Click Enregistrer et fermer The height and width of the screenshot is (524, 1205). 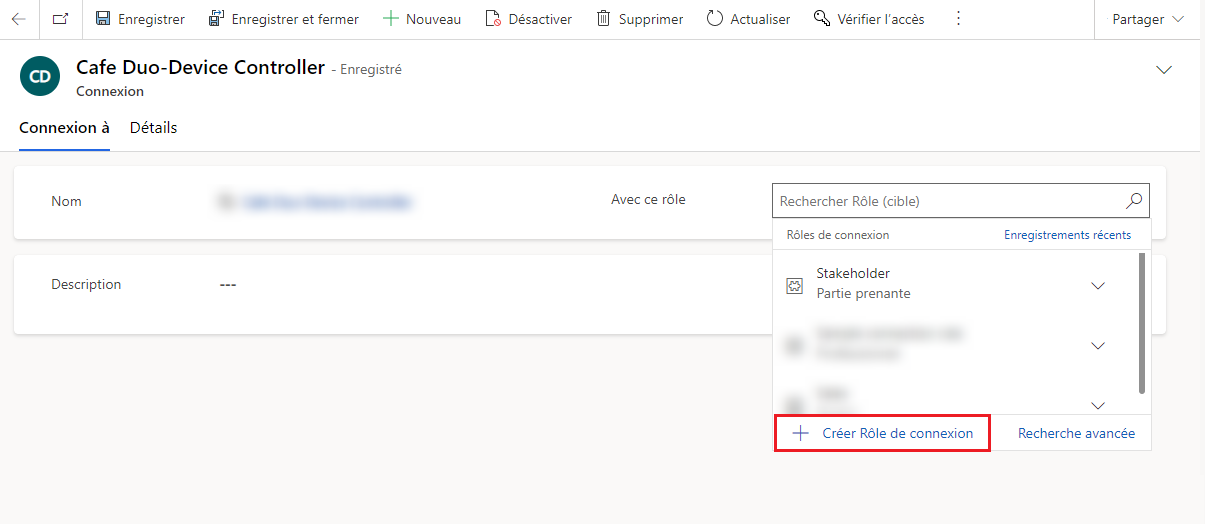pyautogui.click(x=284, y=19)
